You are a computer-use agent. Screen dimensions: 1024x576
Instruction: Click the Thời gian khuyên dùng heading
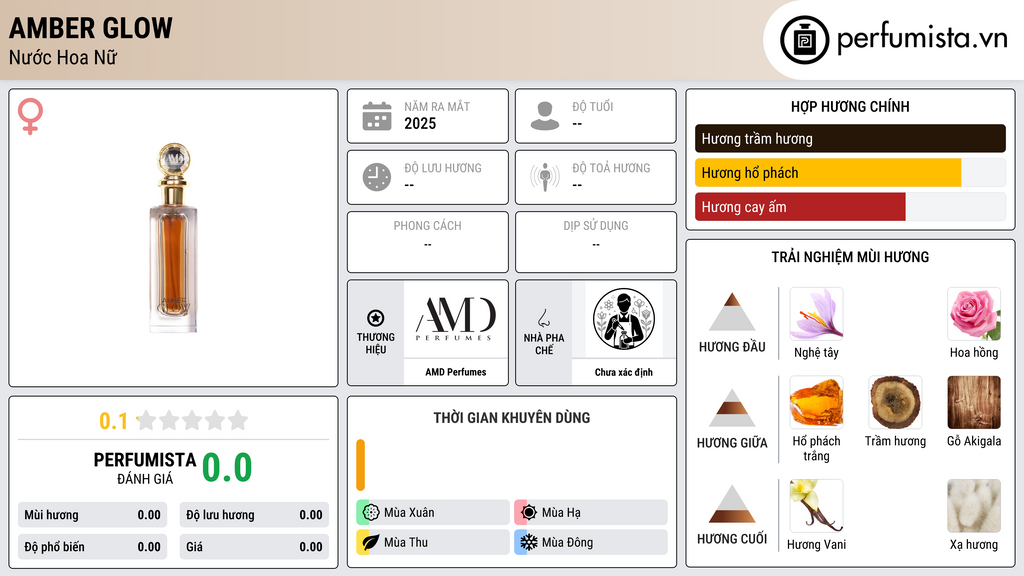tap(512, 418)
